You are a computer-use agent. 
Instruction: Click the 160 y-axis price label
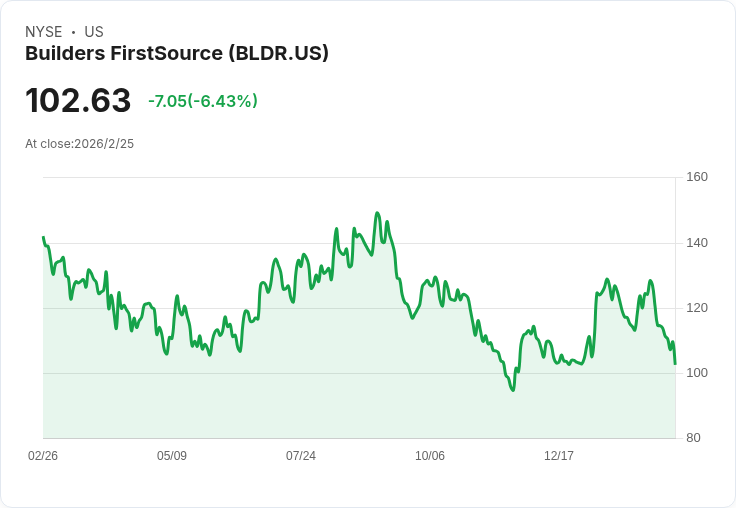coord(697,177)
